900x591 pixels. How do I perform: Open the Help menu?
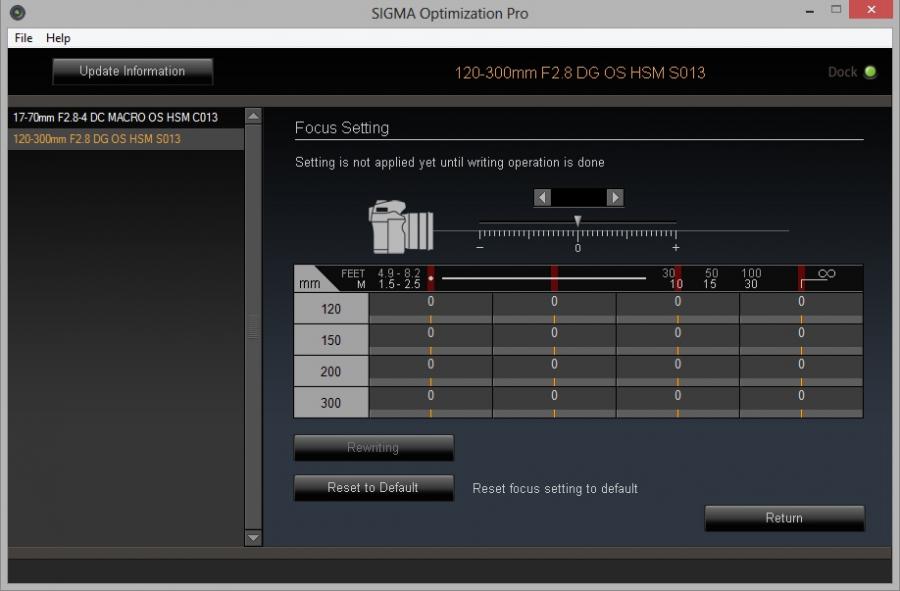coord(58,38)
